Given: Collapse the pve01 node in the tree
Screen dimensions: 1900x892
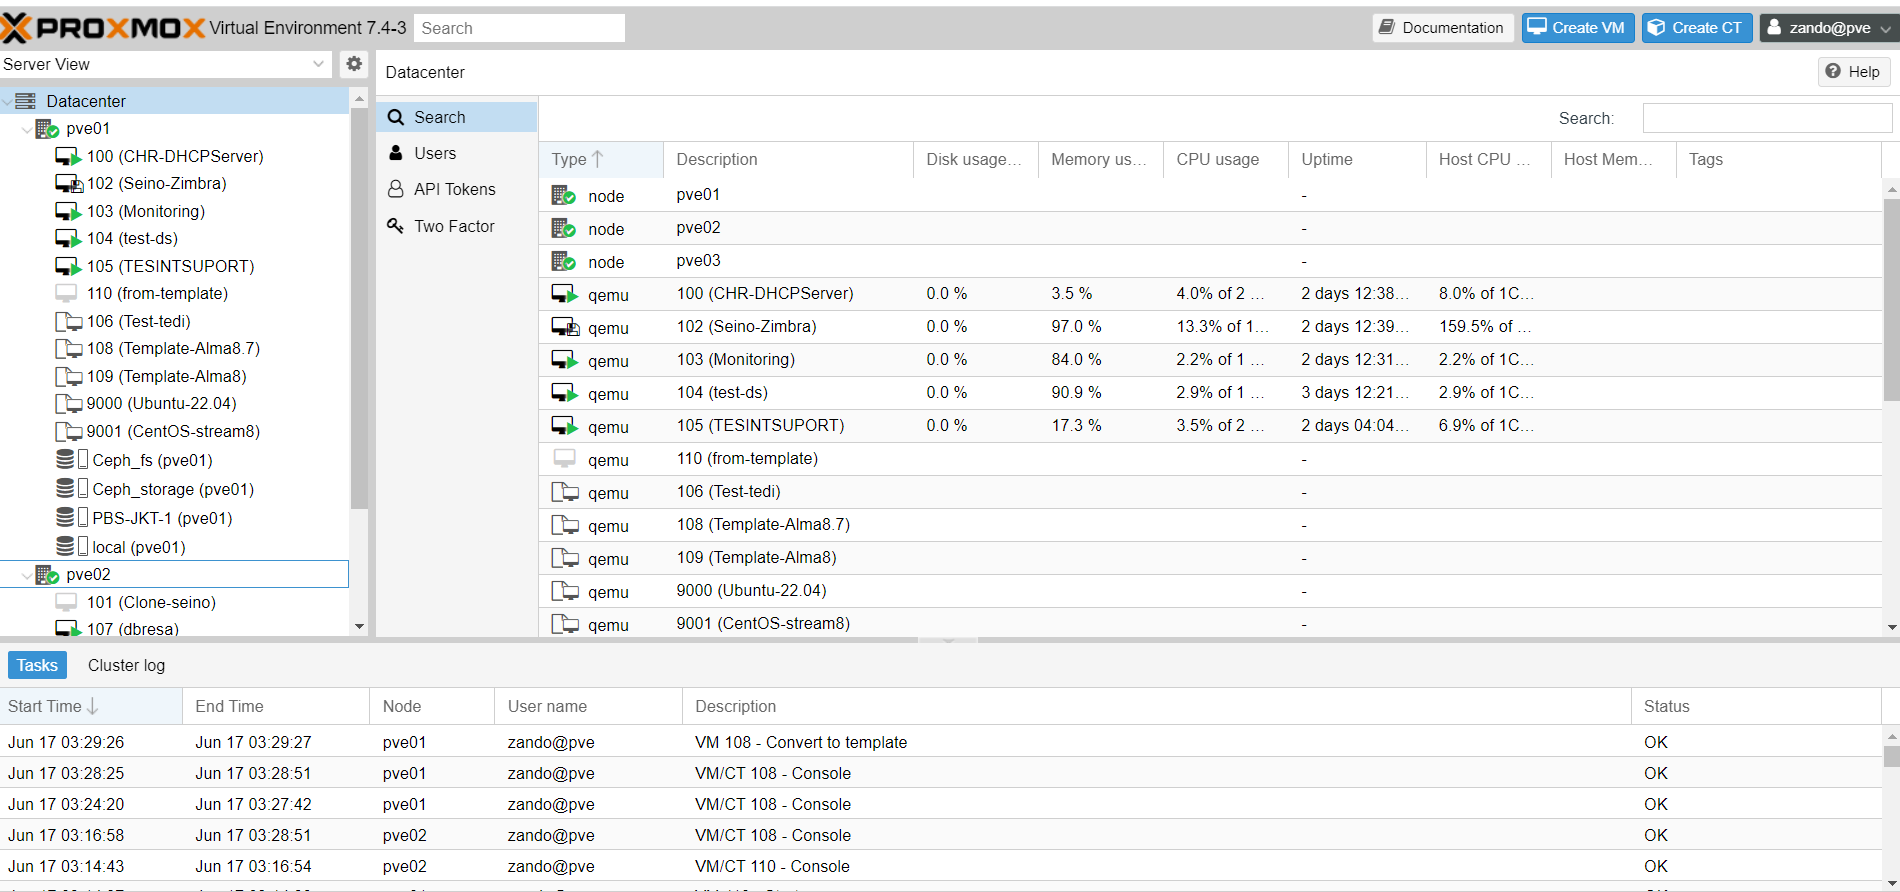Looking at the screenshot, I should pos(27,129).
